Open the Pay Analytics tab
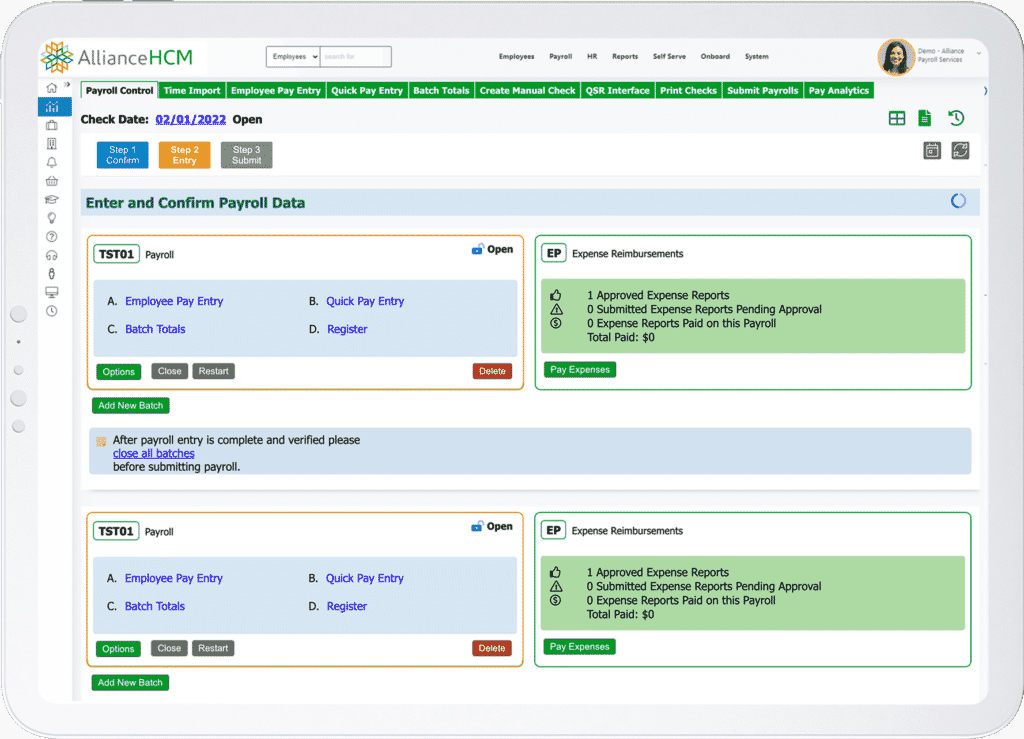Image resolution: width=1024 pixels, height=739 pixels. click(838, 90)
